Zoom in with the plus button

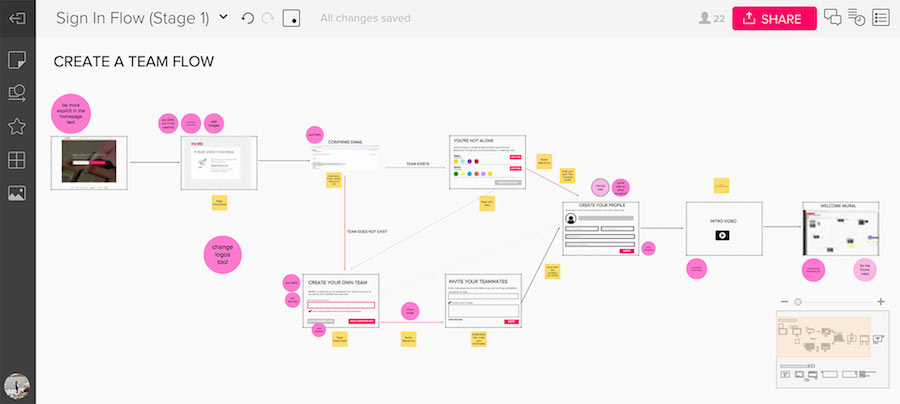pyautogui.click(x=880, y=301)
